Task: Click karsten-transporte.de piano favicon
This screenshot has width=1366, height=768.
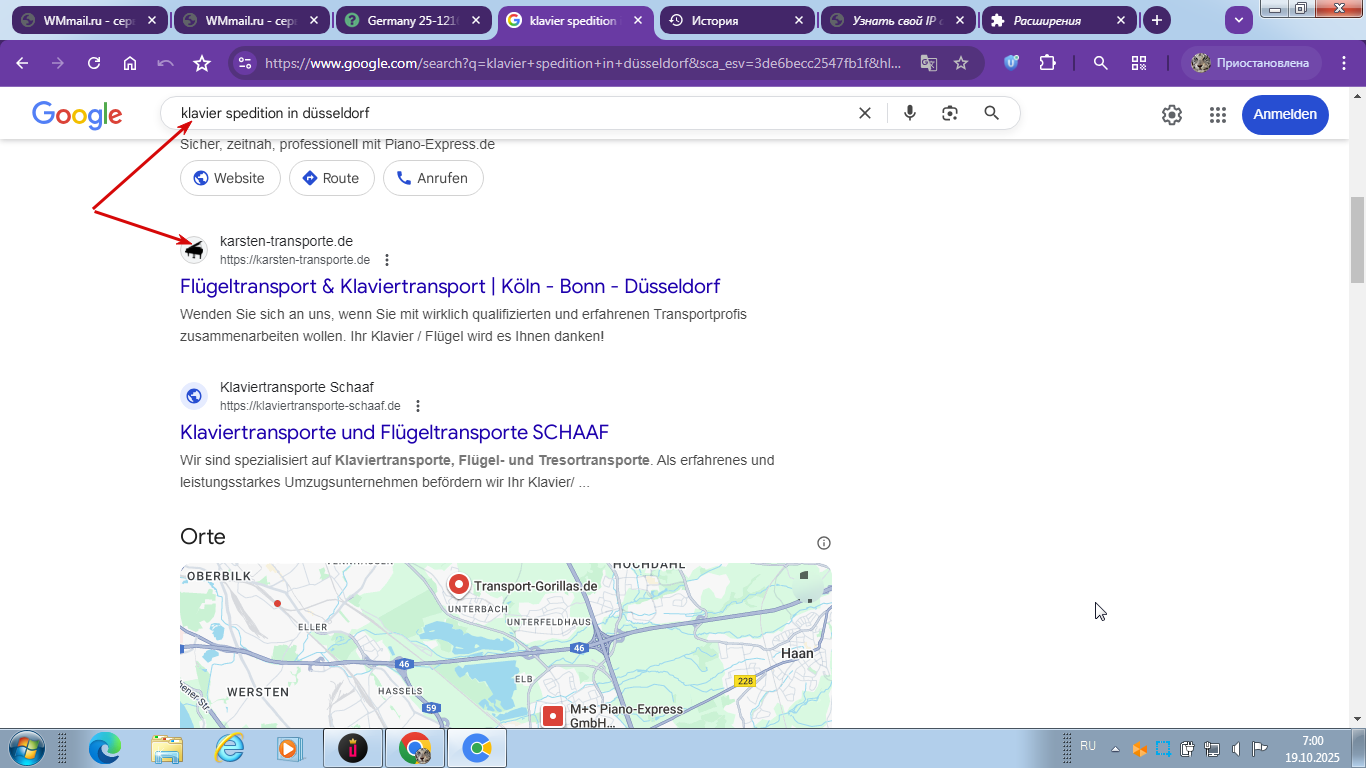Action: (x=194, y=250)
